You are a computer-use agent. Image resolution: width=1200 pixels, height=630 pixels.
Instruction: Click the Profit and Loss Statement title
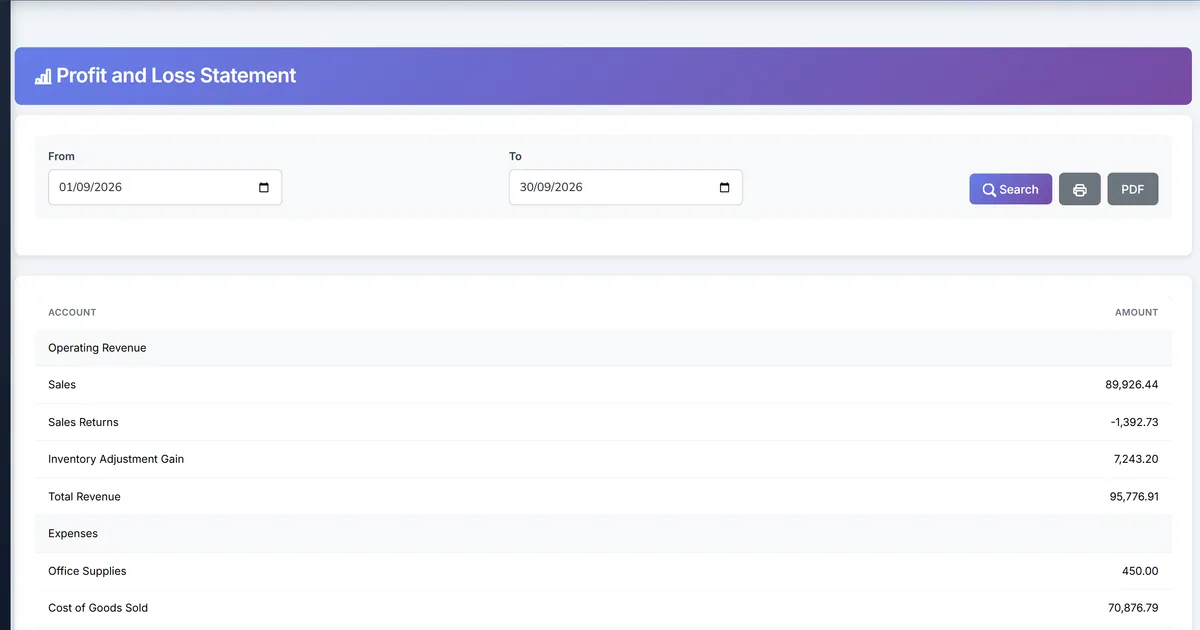pyautogui.click(x=176, y=75)
